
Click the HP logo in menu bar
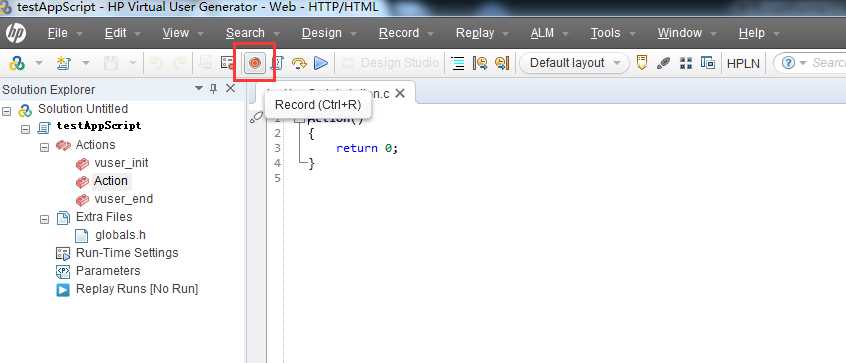pyautogui.click(x=16, y=33)
